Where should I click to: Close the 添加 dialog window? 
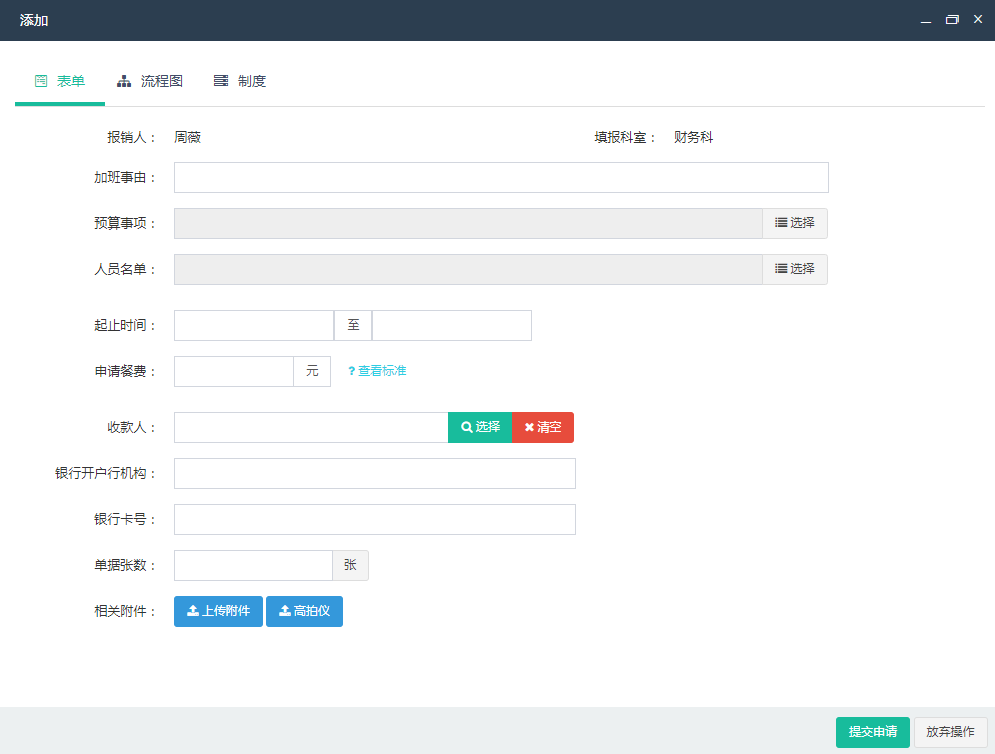[978, 20]
